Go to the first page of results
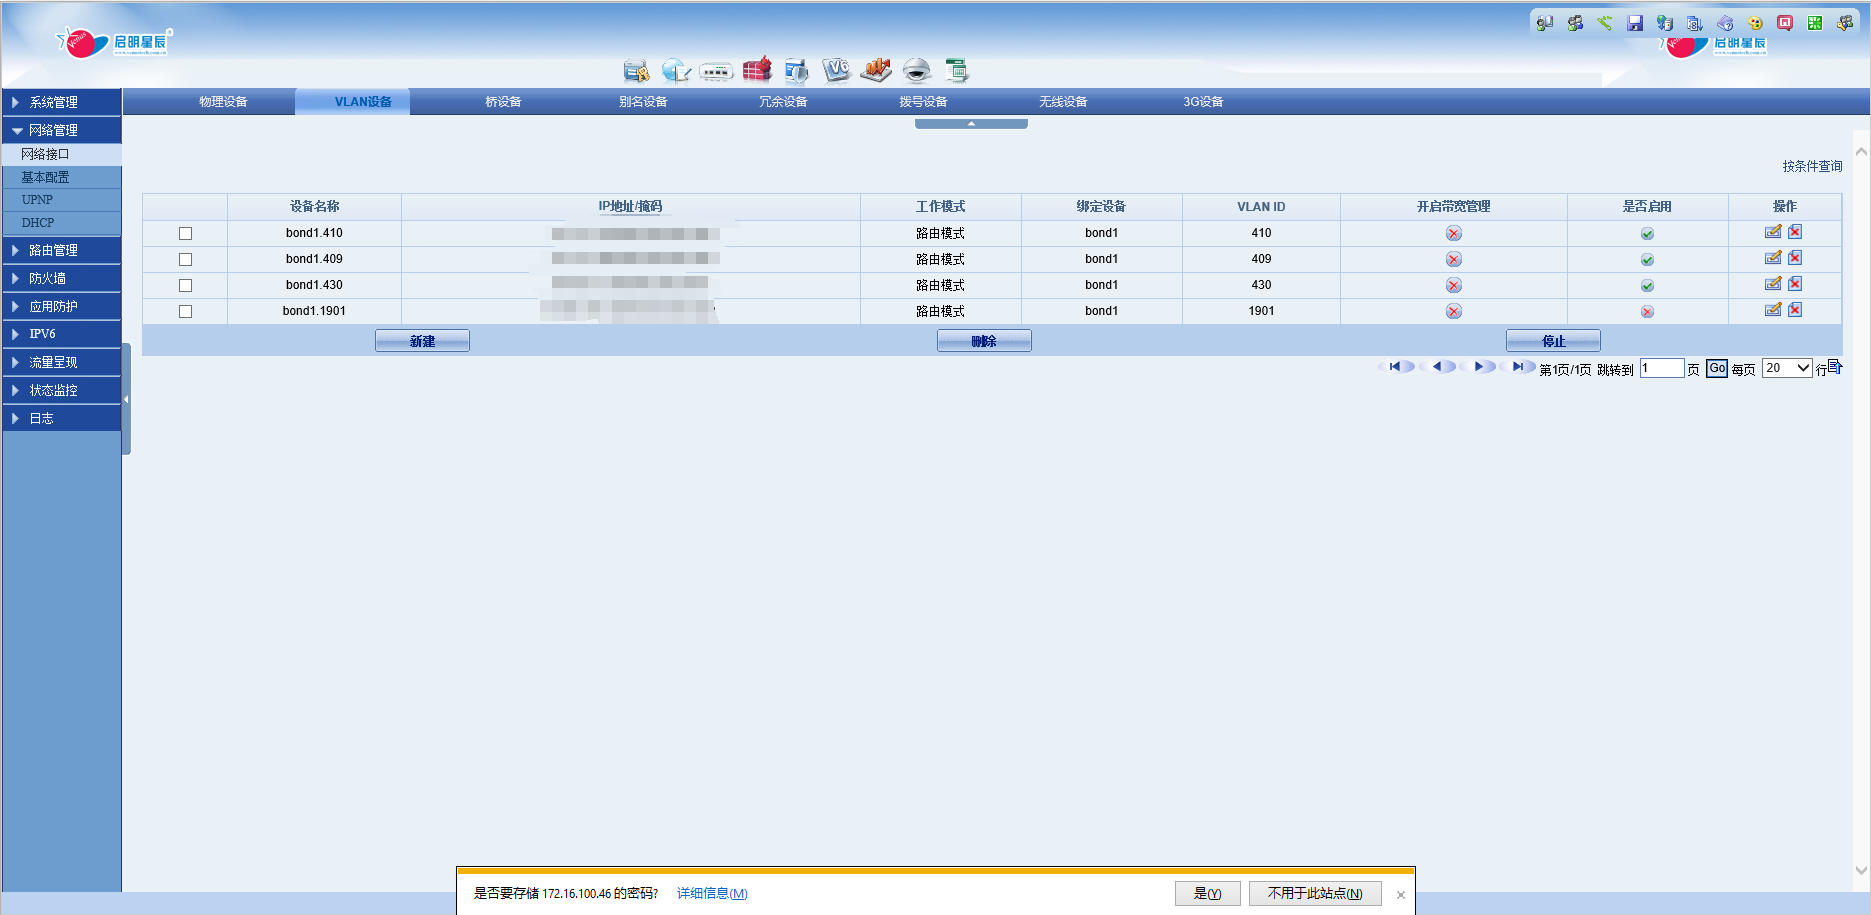 pyautogui.click(x=1395, y=367)
